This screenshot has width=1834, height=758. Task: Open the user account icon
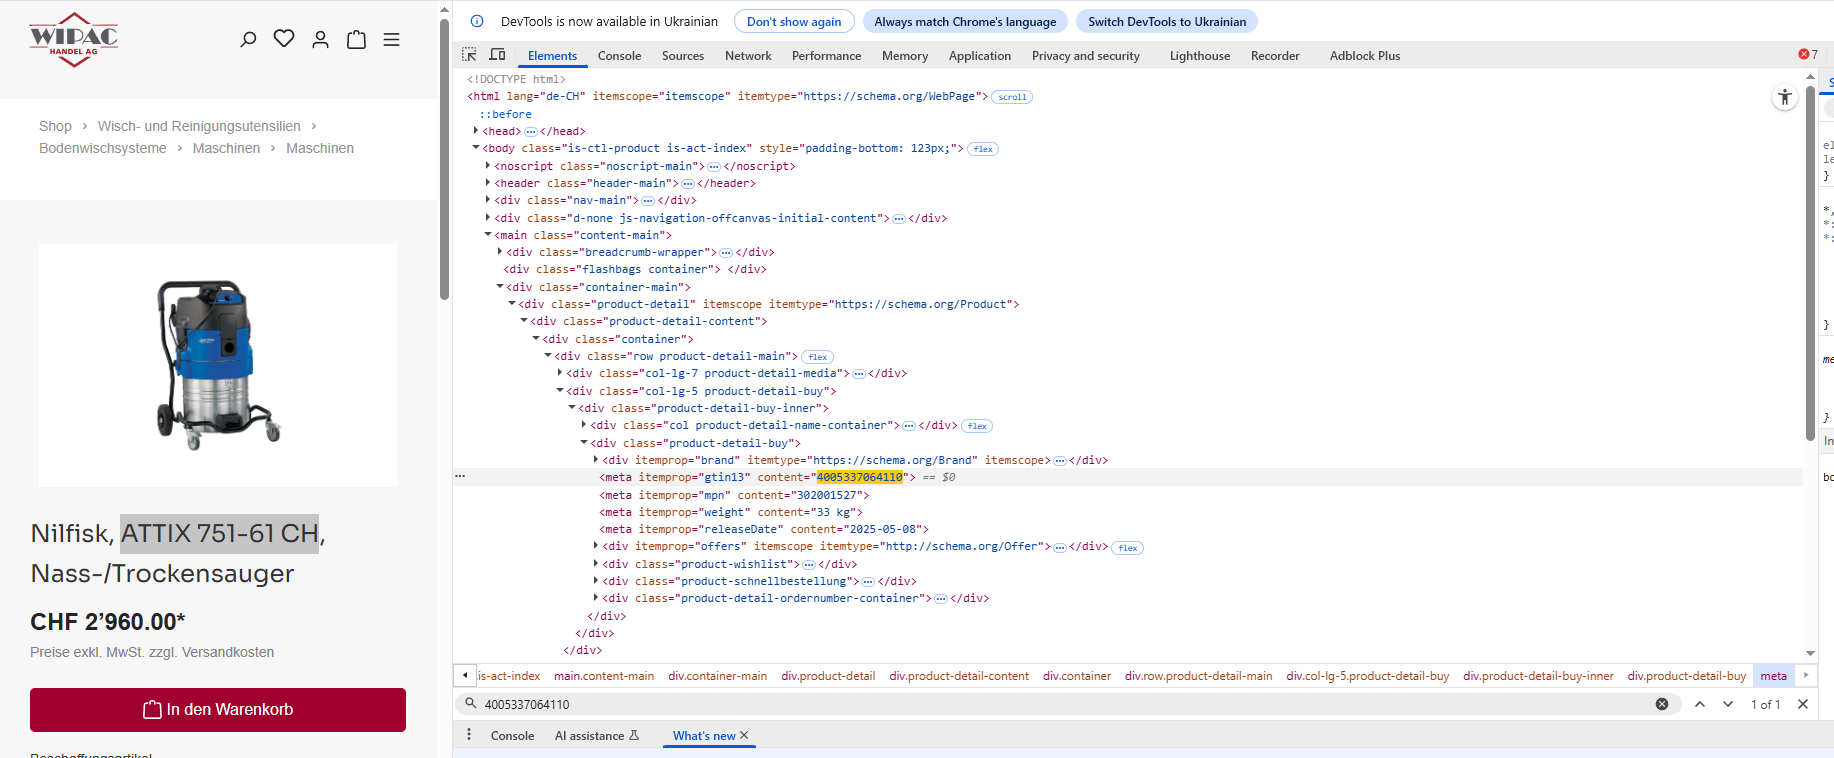click(x=320, y=39)
